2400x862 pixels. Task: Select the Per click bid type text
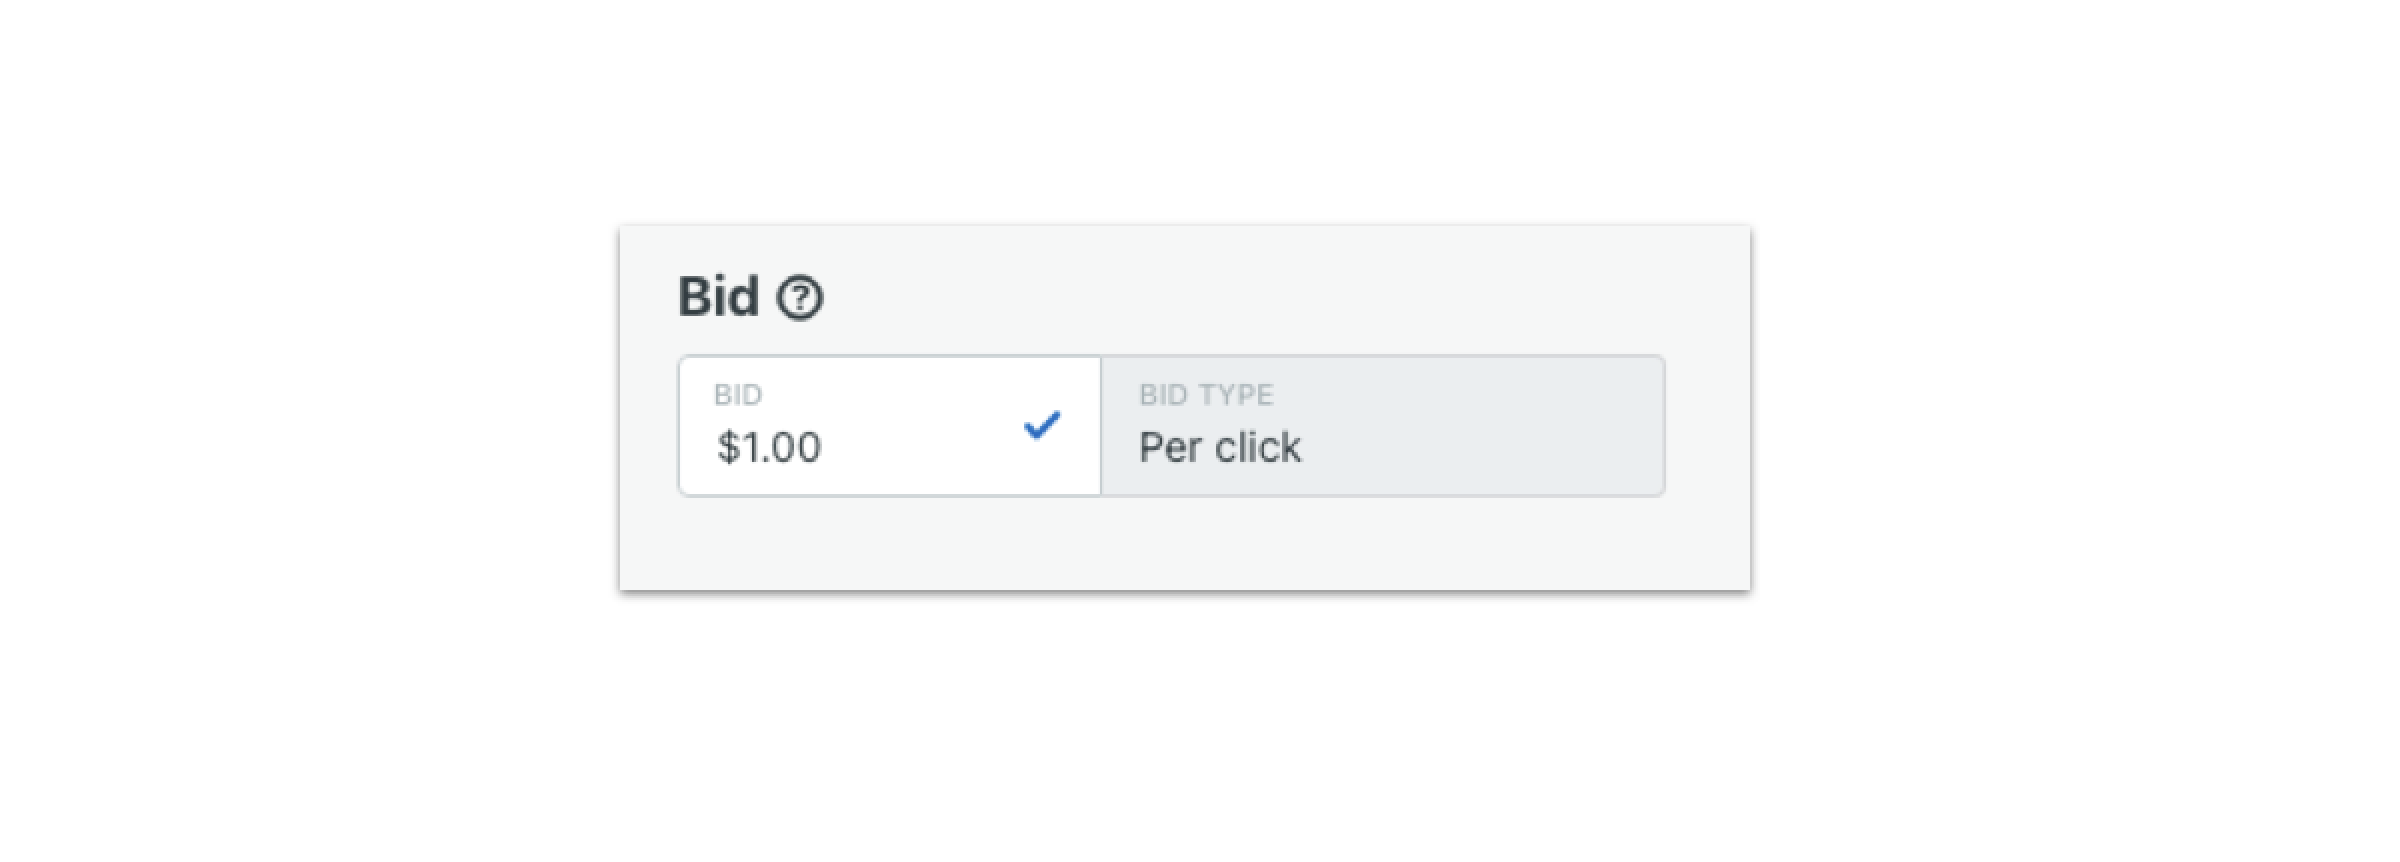click(x=1220, y=447)
